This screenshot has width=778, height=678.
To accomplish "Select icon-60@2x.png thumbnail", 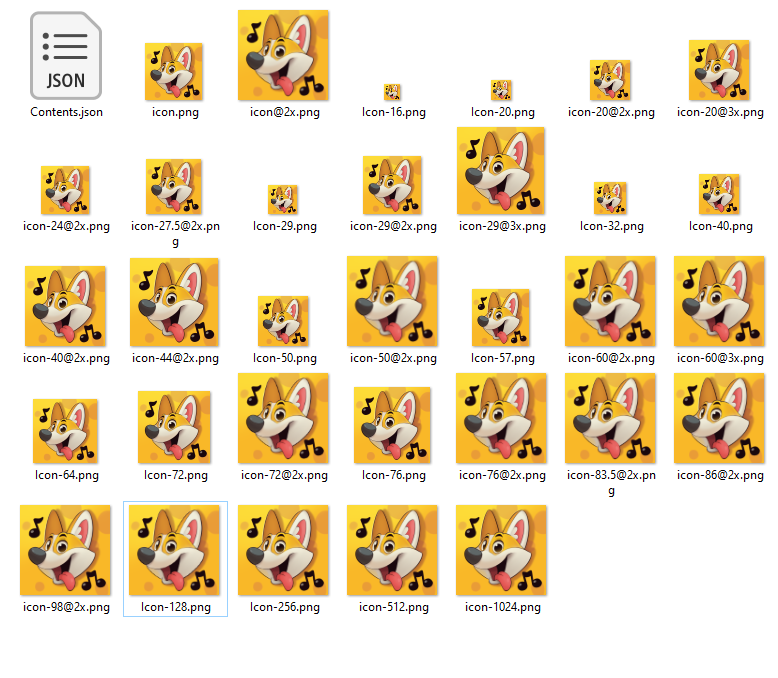I will click(x=610, y=301).
